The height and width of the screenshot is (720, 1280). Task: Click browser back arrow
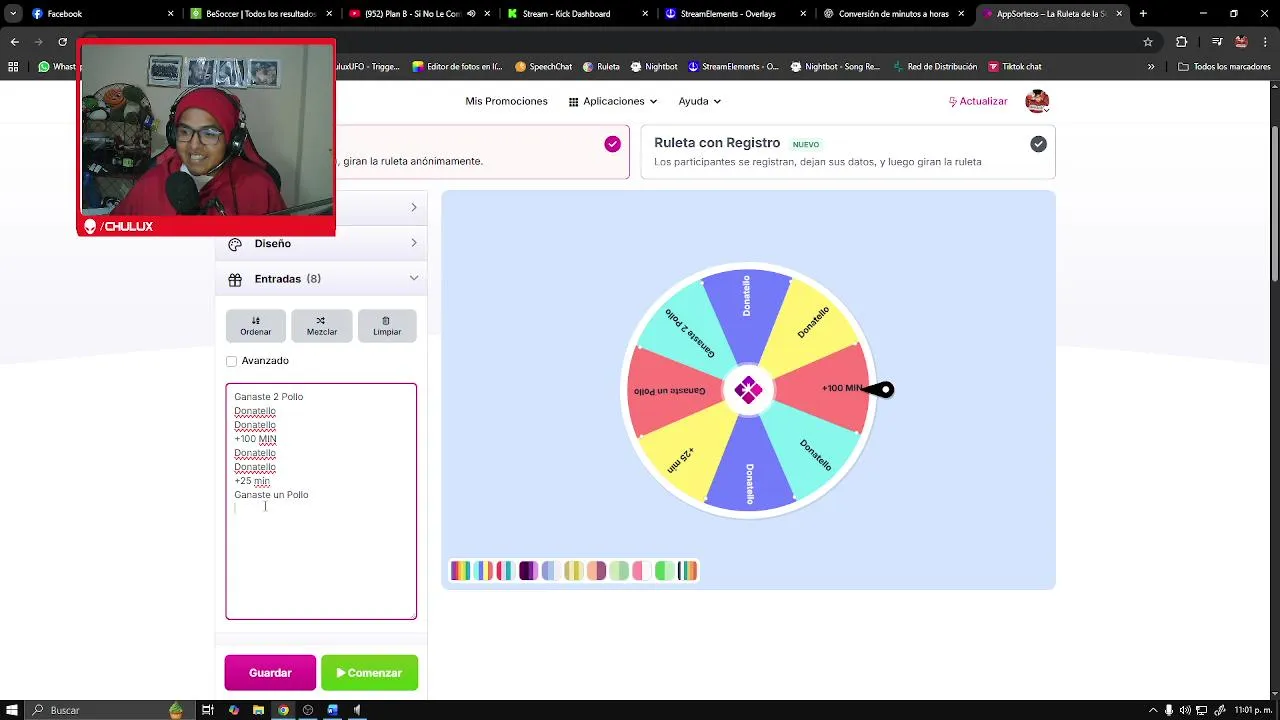click(x=14, y=42)
